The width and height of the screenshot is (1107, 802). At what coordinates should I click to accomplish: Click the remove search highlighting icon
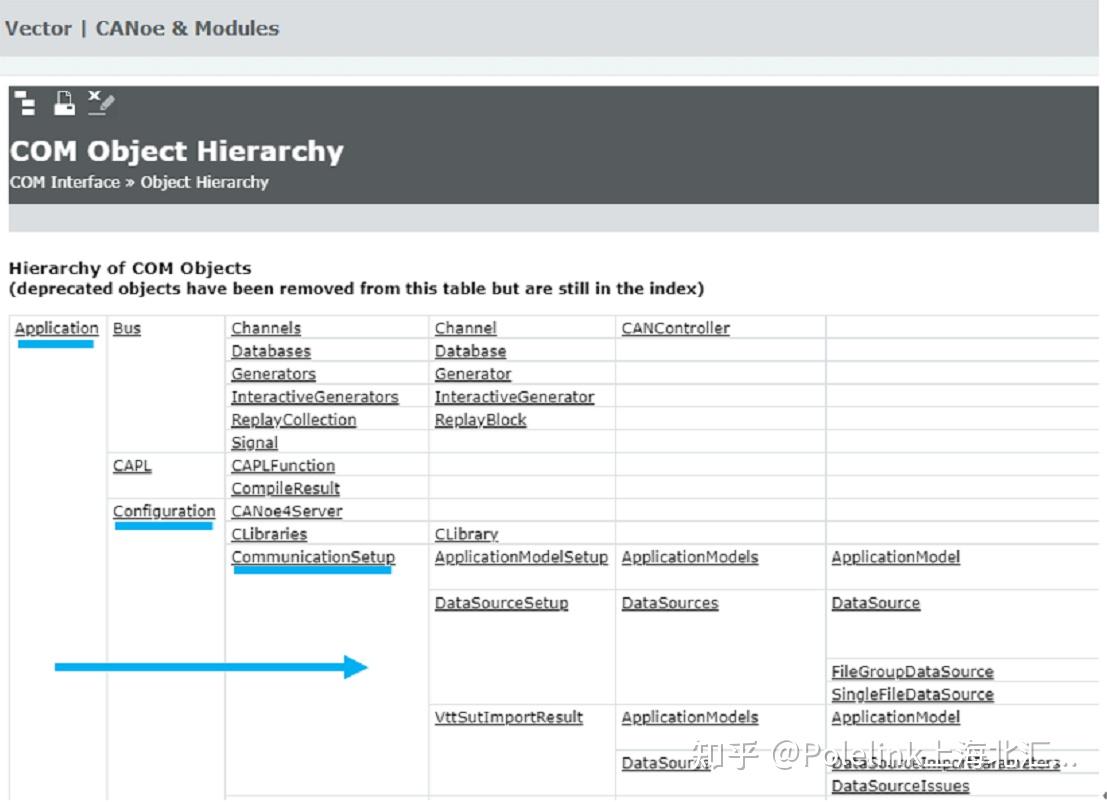[101, 102]
